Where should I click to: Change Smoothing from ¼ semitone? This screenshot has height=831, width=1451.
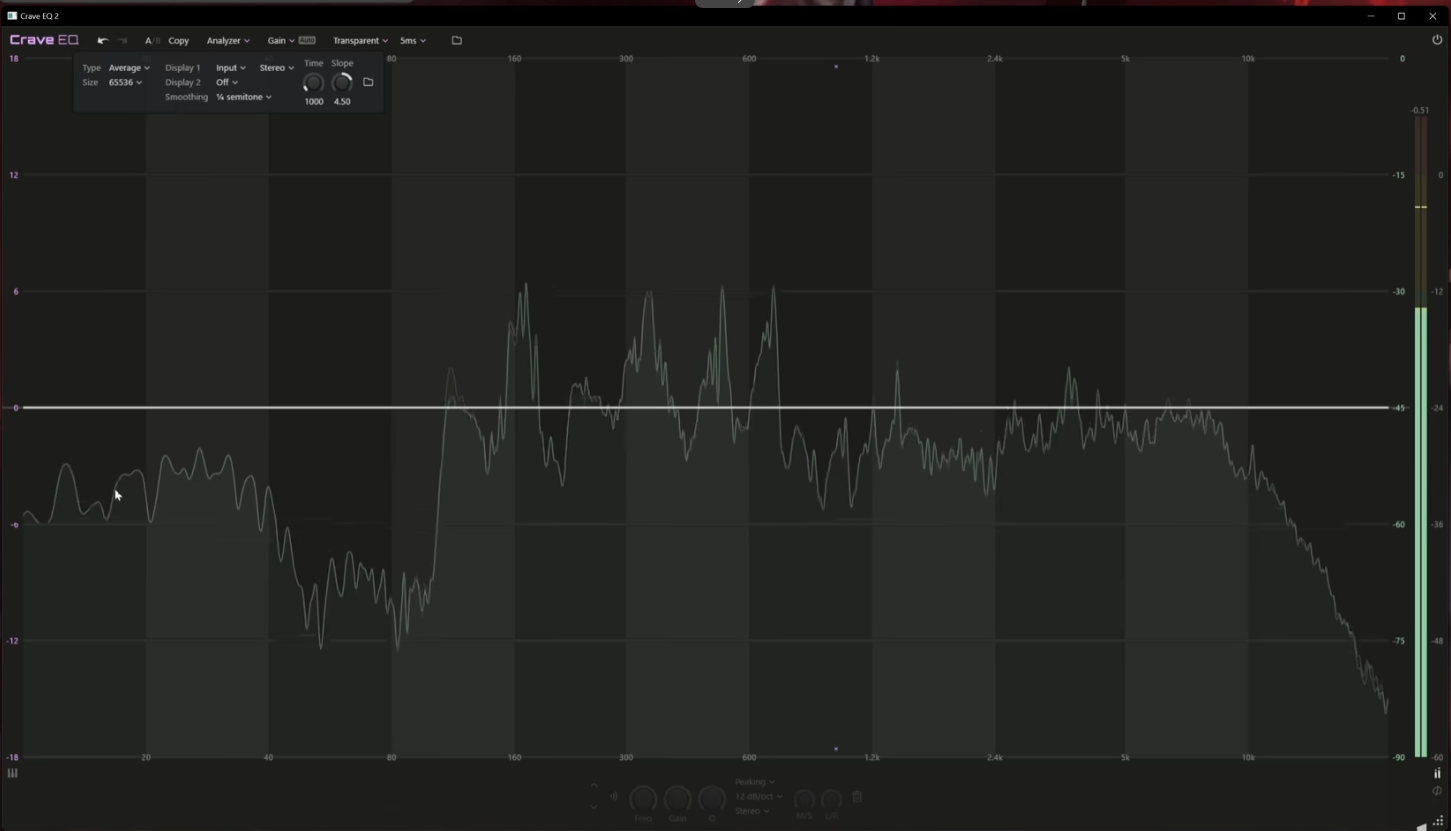(x=244, y=97)
